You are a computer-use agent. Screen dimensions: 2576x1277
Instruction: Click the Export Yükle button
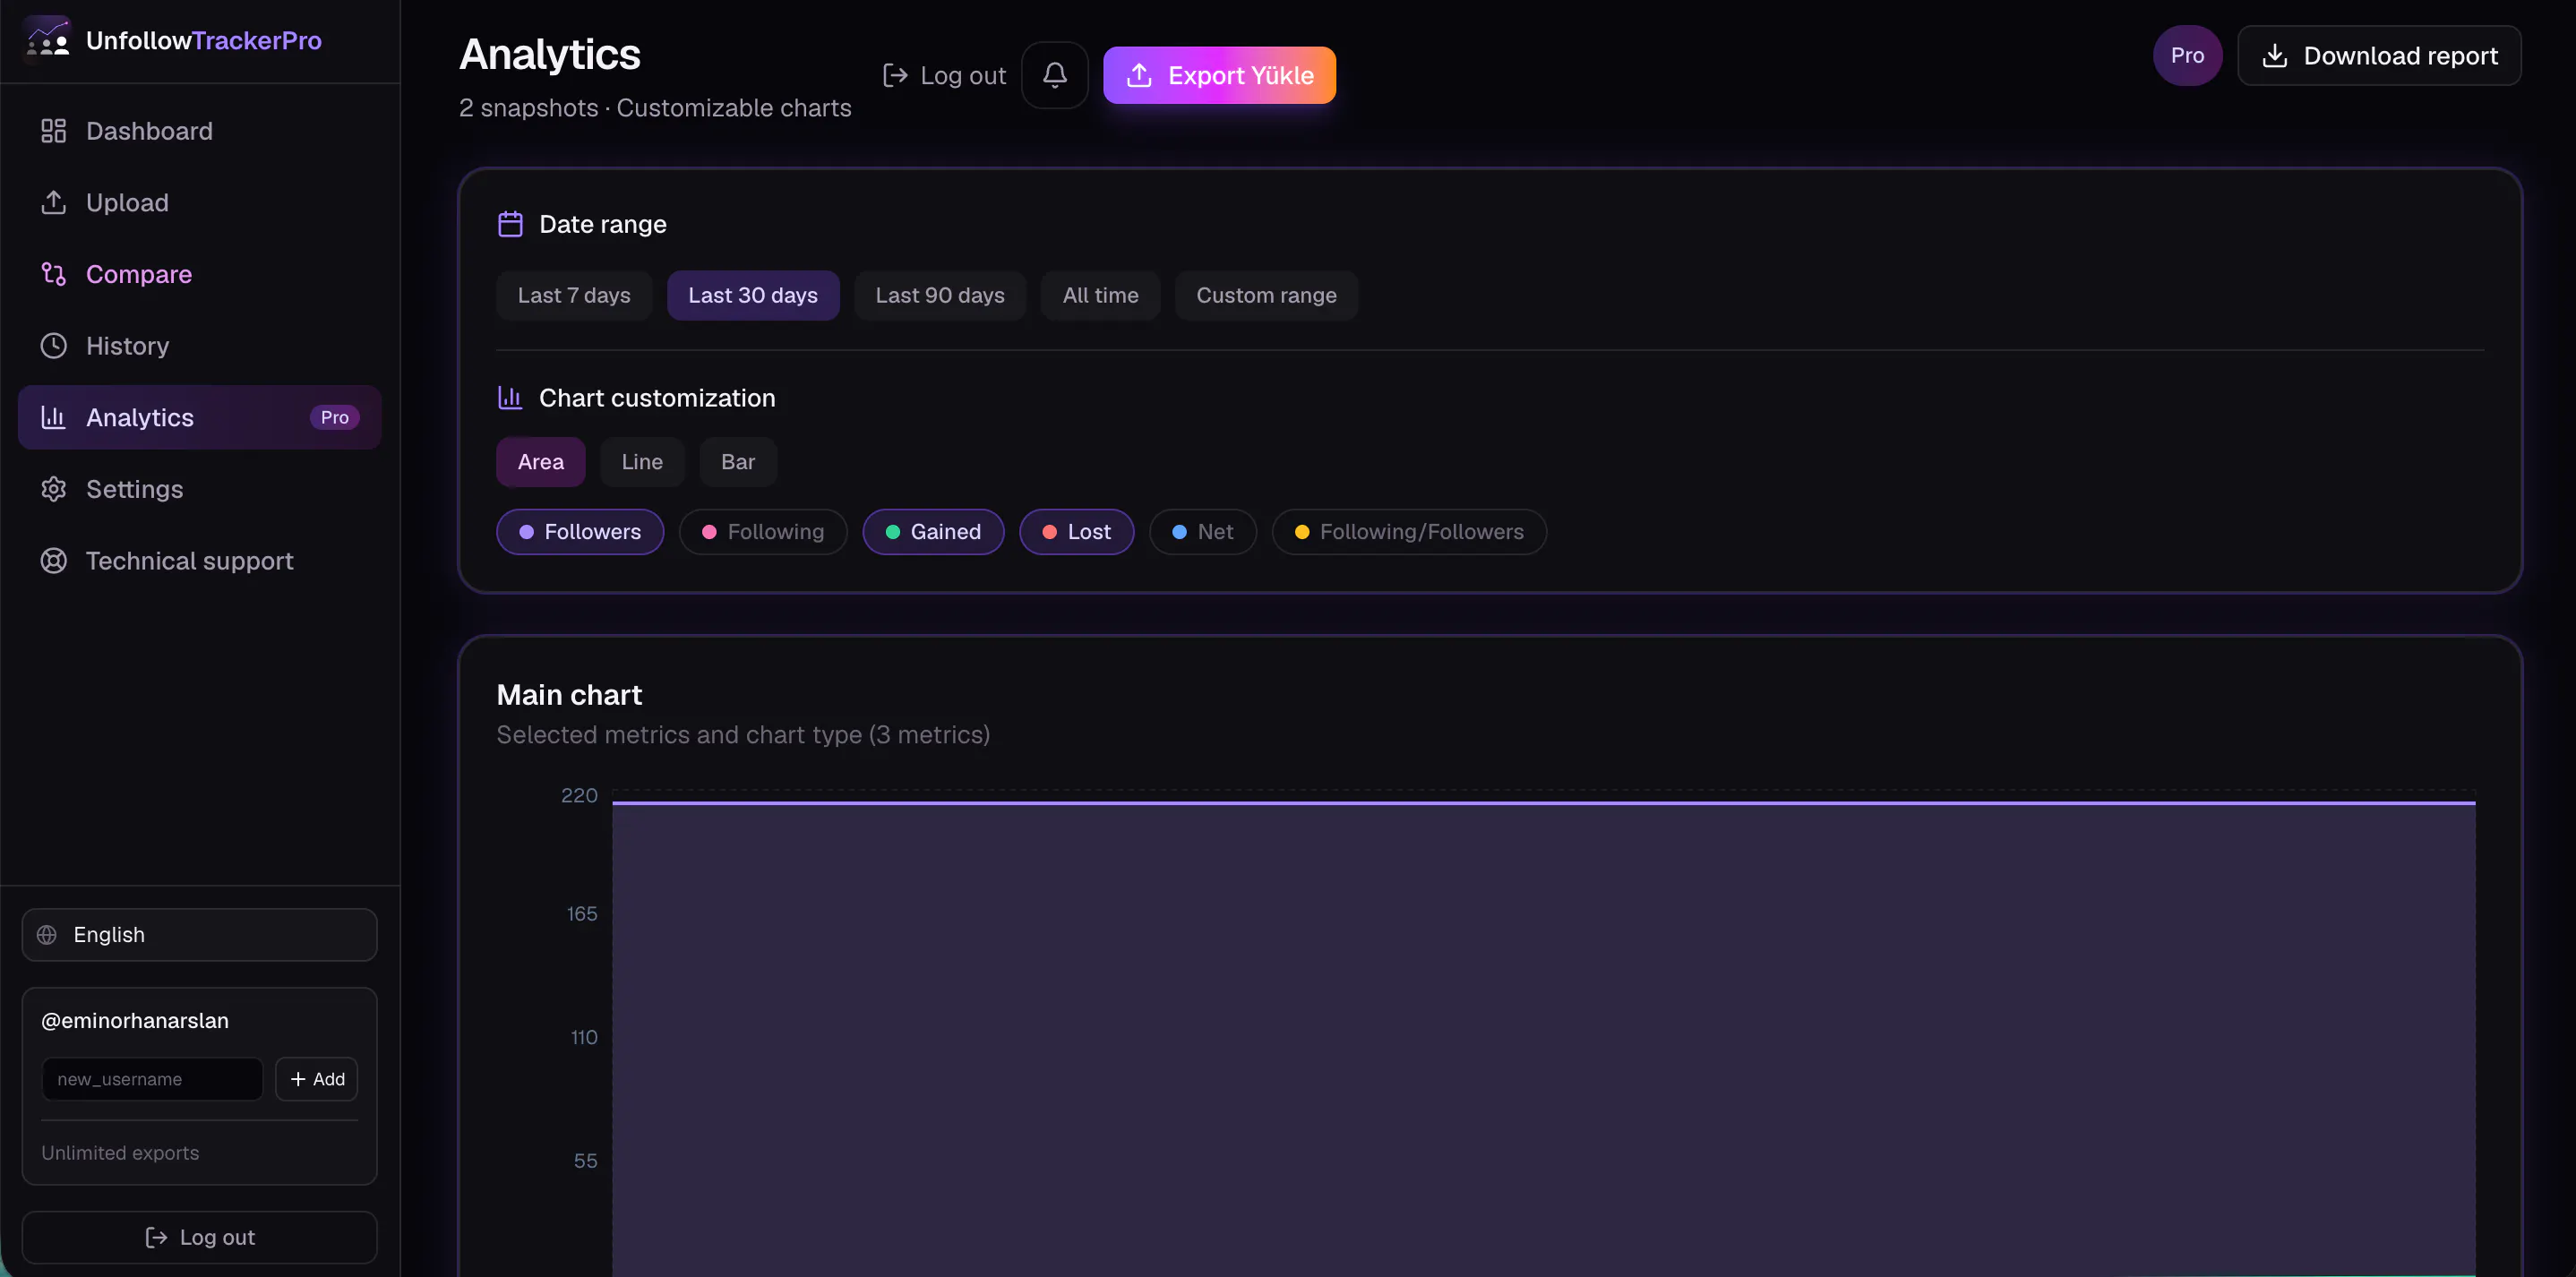(1219, 75)
